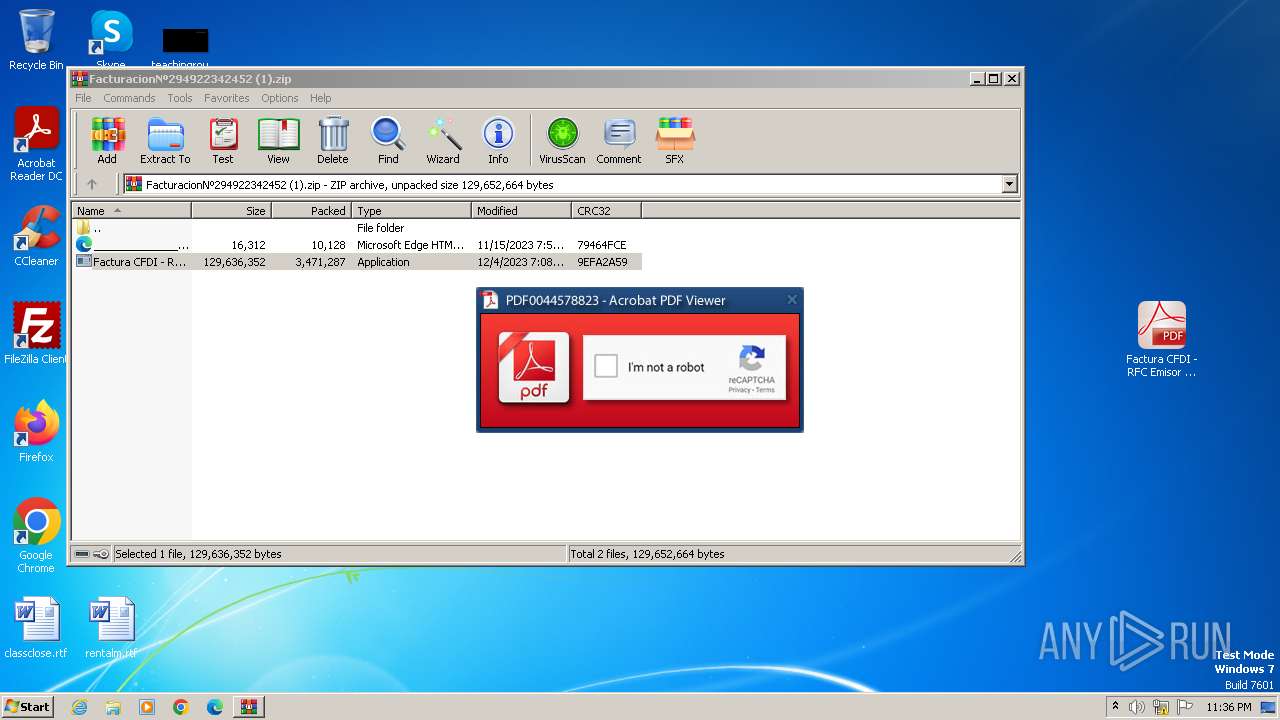Sort by CRC32 column header
1280x720 pixels.
[x=606, y=210]
